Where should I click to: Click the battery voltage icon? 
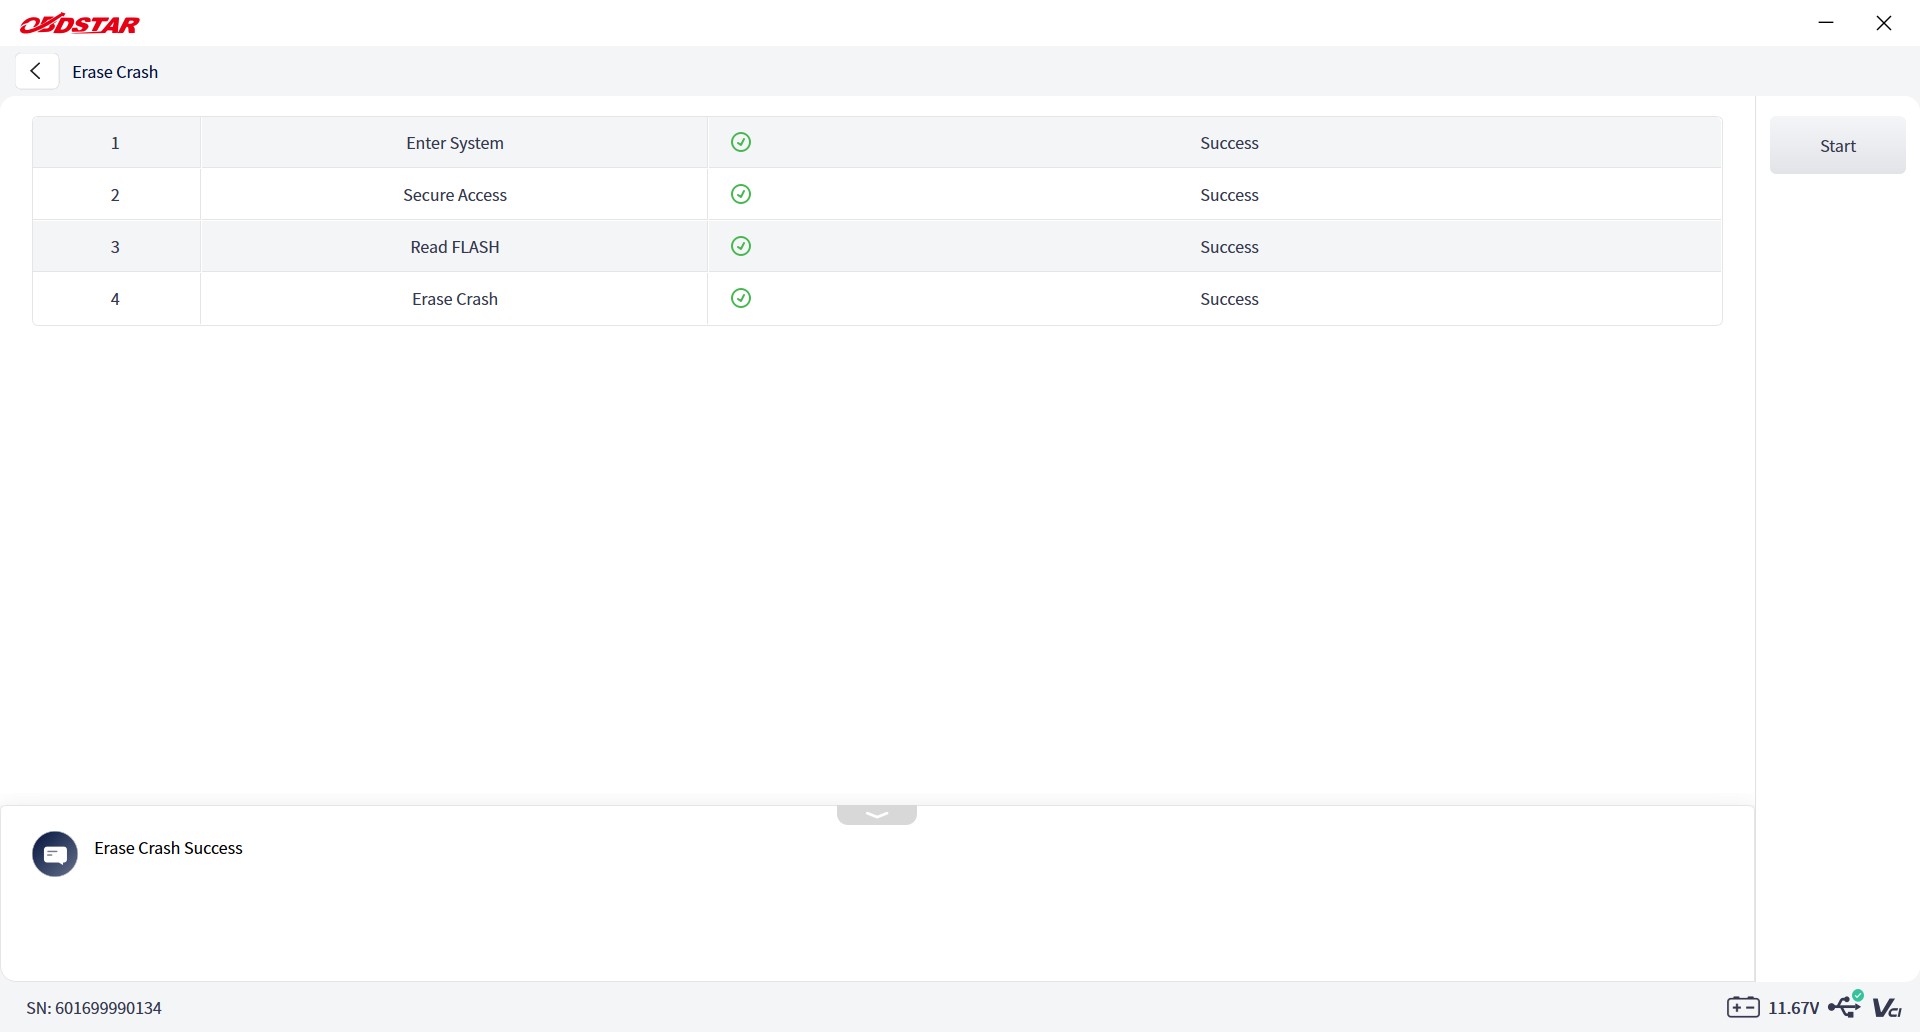coord(1743,1007)
